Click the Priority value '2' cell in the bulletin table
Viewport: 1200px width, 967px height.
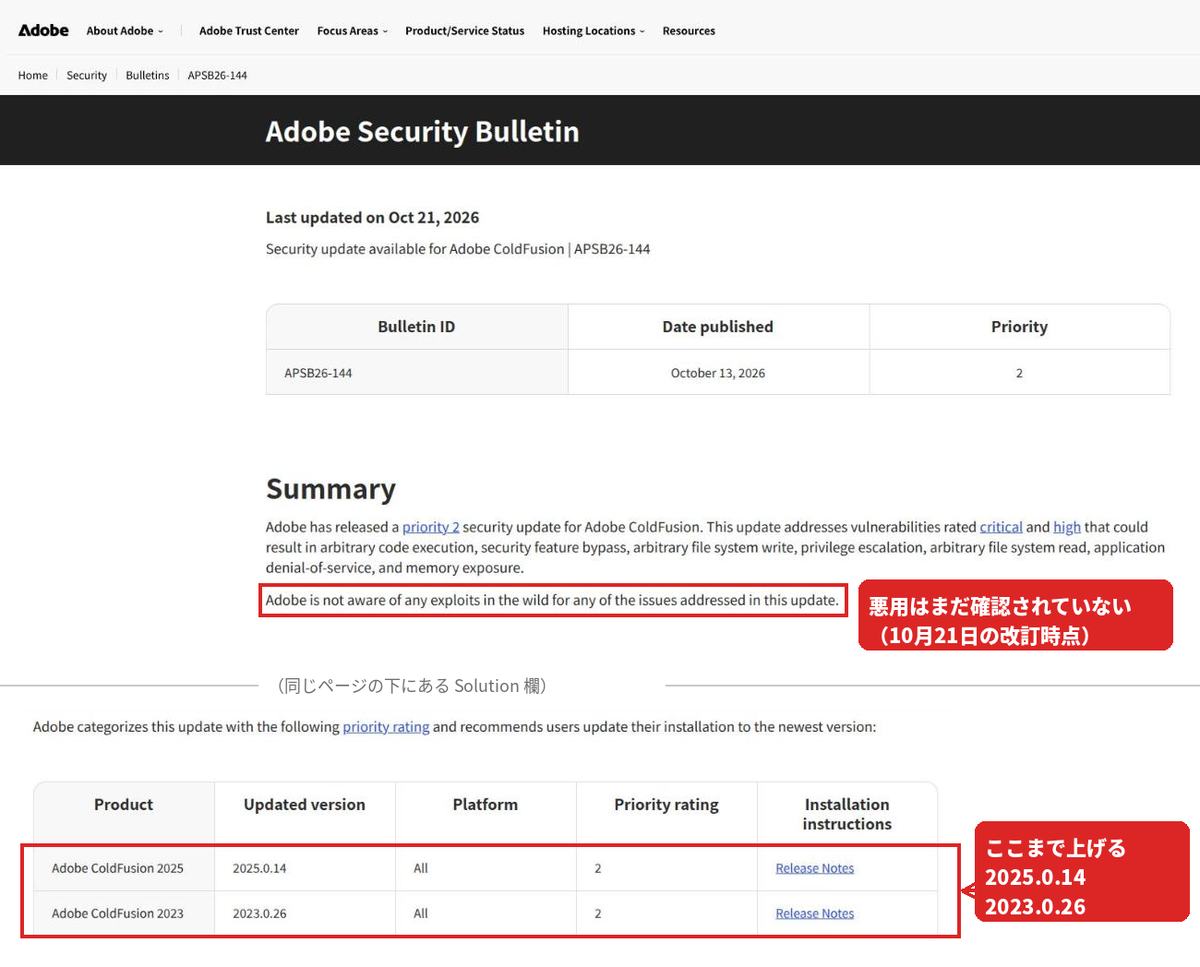pos(1019,373)
